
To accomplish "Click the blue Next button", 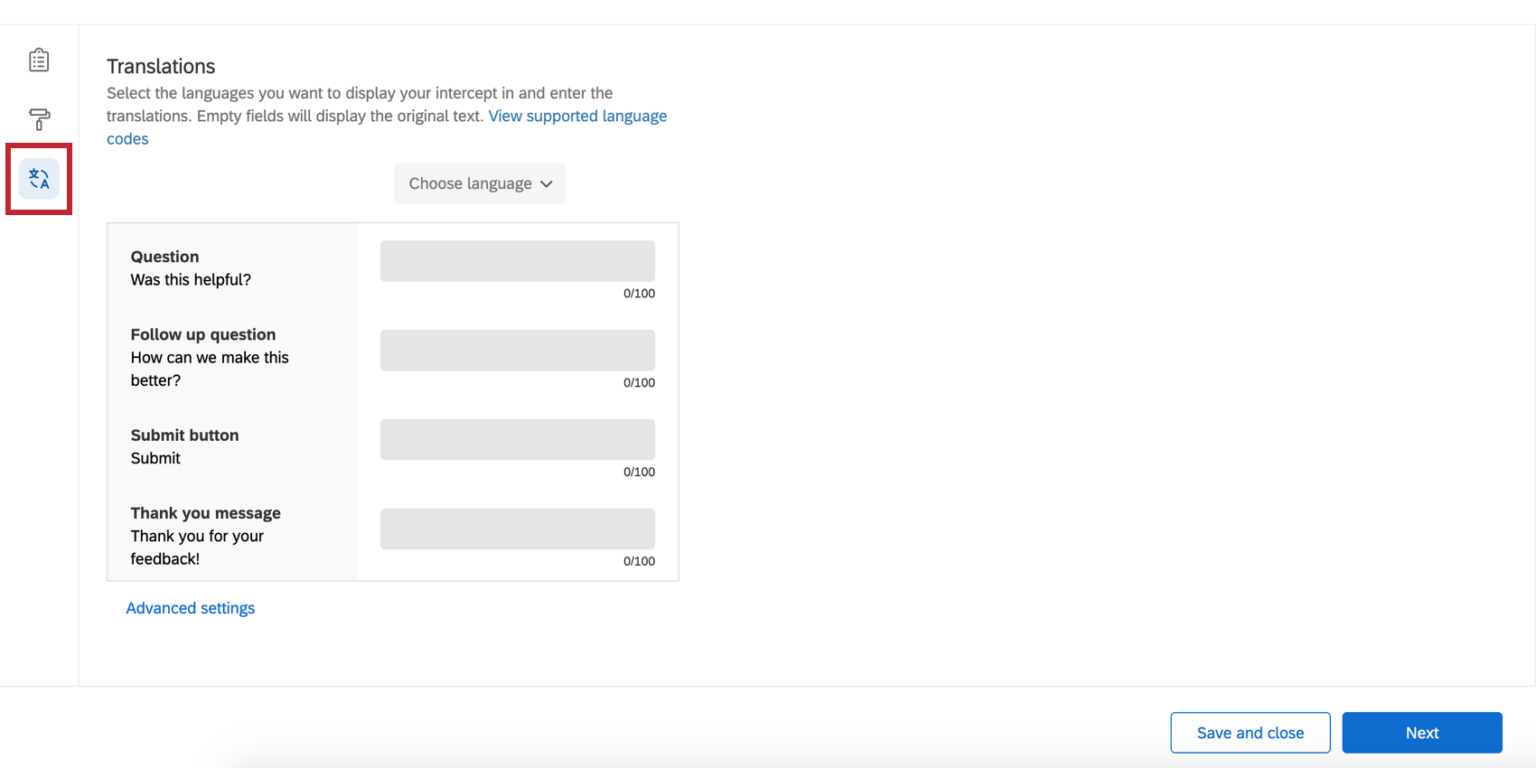I will (1421, 733).
